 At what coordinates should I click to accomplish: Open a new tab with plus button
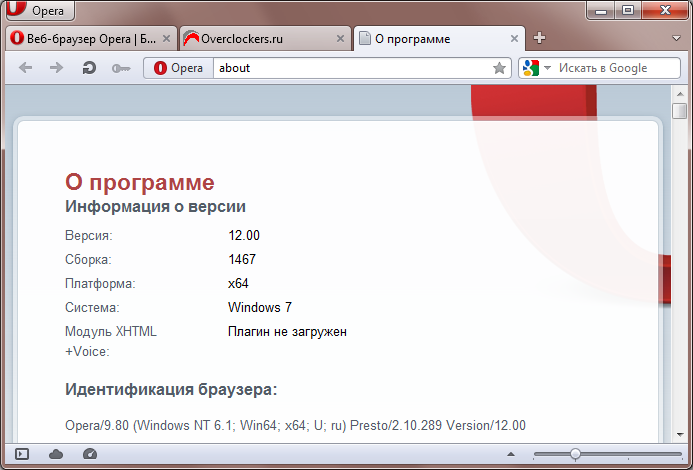click(x=539, y=38)
